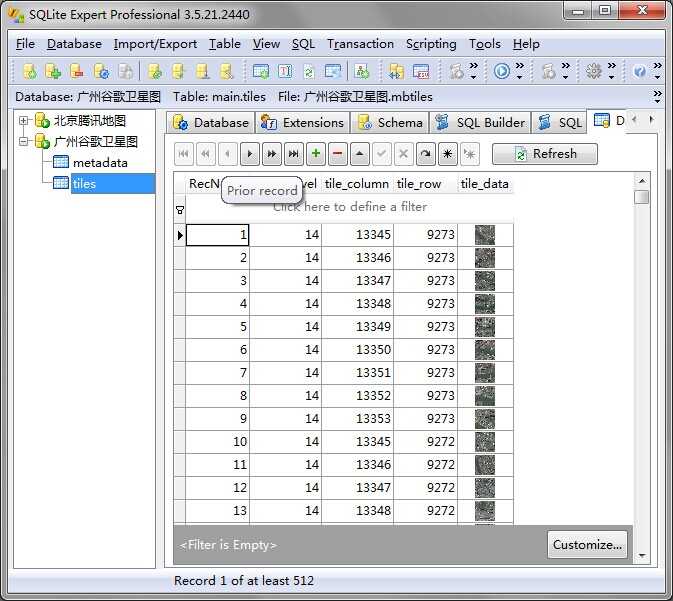This screenshot has width=673, height=601.
Task: Click the user/import toolbar icon with green arrow
Action: click(x=362, y=71)
